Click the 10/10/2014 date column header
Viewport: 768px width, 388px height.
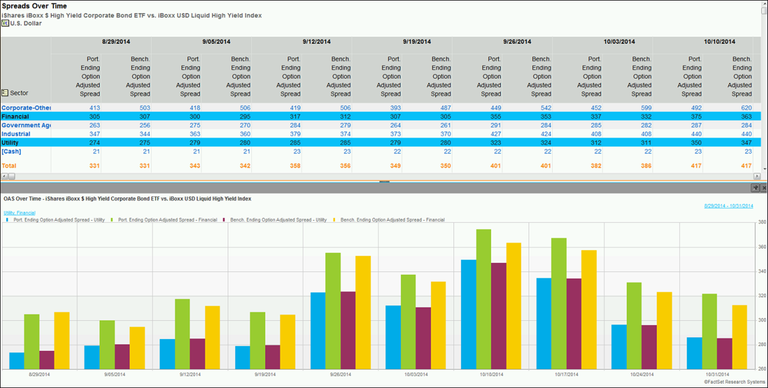(720, 42)
